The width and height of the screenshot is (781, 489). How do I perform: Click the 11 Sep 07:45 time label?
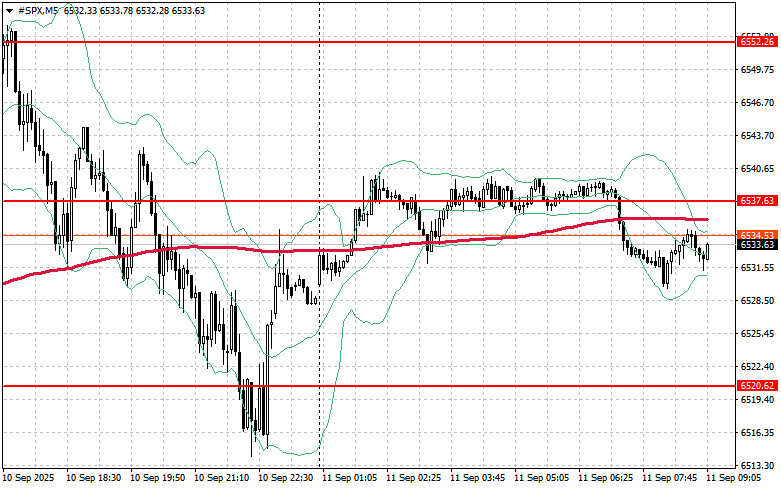(670, 478)
